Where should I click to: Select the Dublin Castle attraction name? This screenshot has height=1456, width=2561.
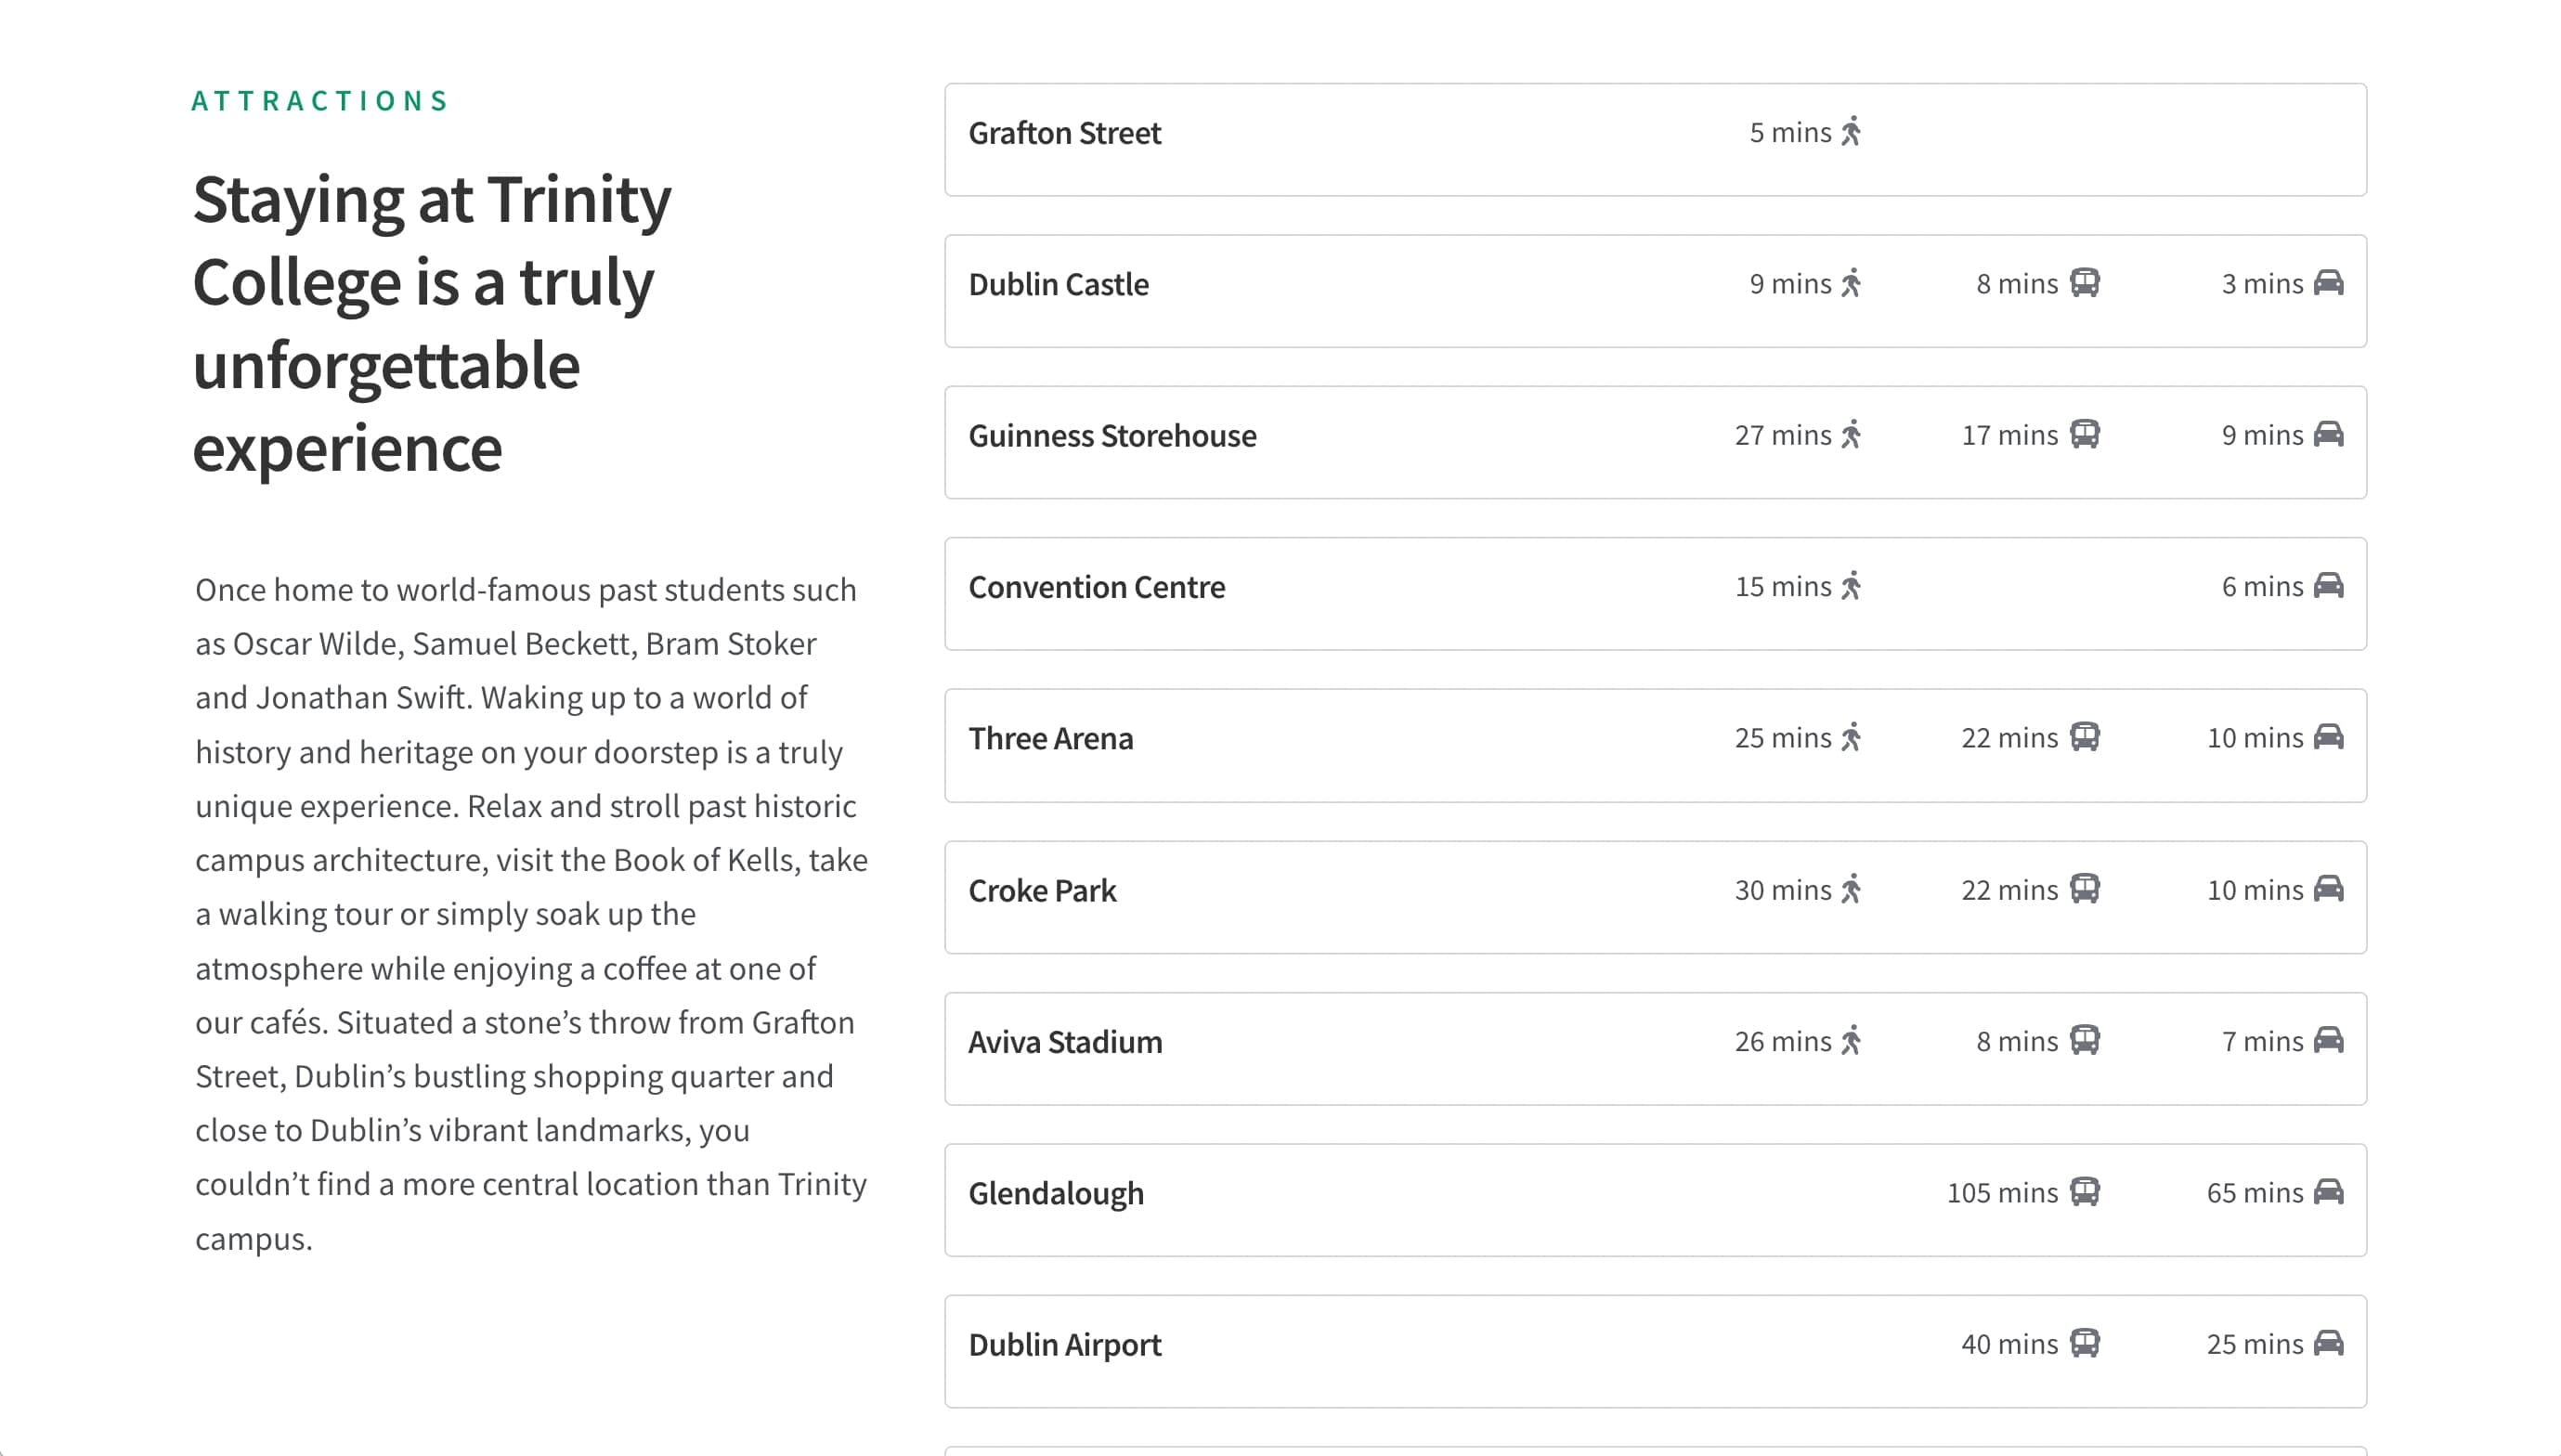click(1058, 284)
